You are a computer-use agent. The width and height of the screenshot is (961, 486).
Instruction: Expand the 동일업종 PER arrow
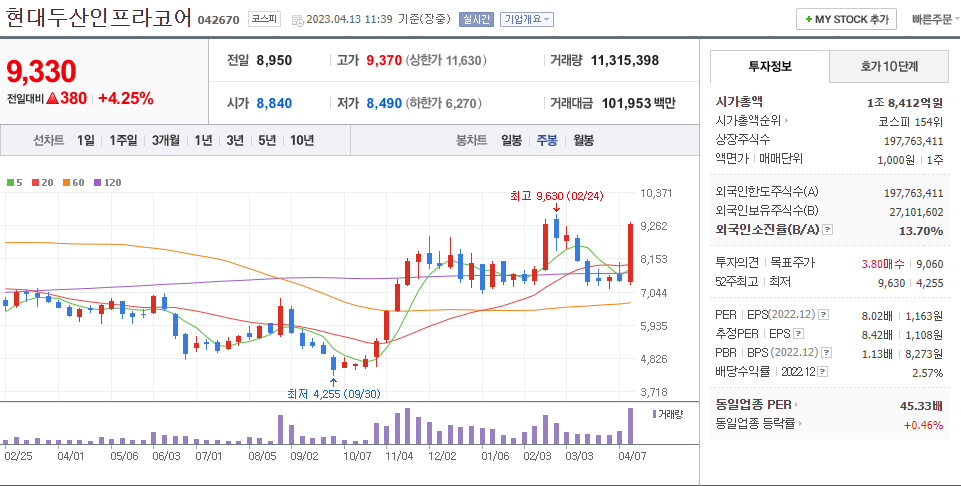[797, 404]
